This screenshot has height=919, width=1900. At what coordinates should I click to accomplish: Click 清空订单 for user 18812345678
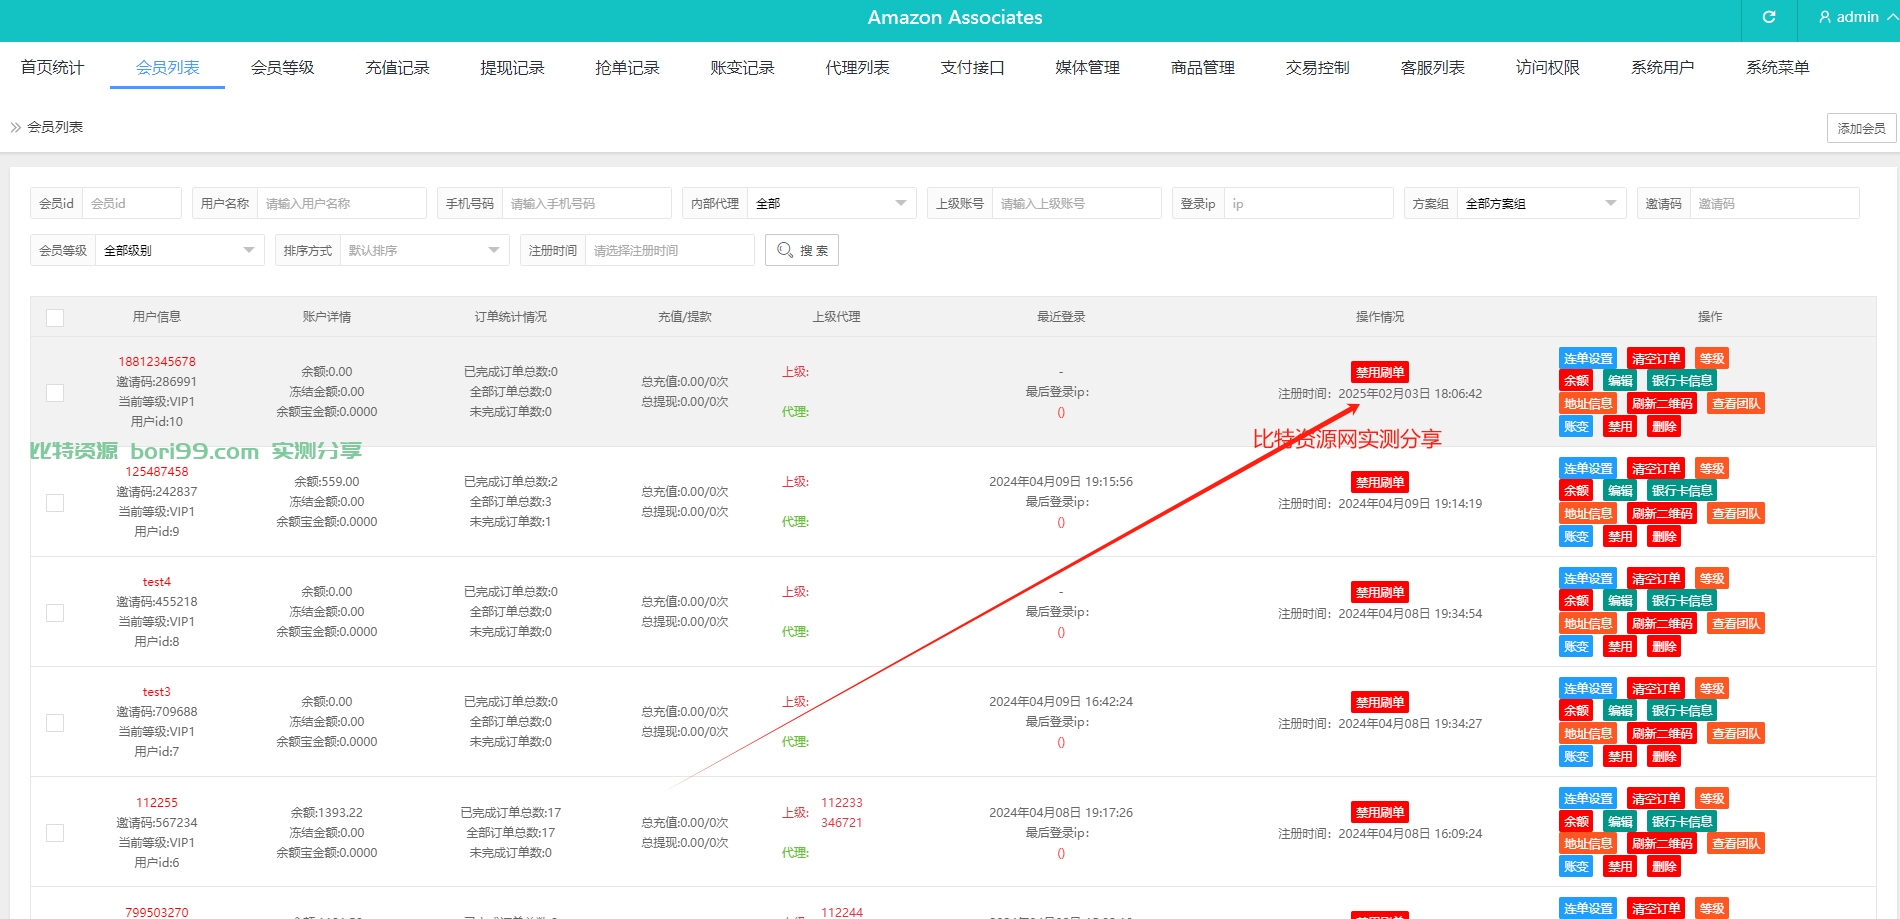(x=1656, y=358)
